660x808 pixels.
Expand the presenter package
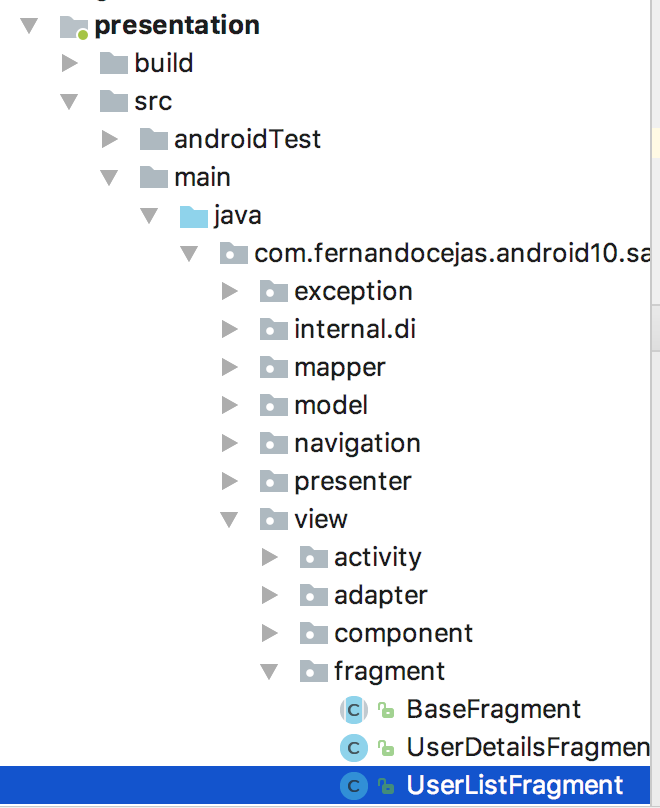(x=230, y=481)
